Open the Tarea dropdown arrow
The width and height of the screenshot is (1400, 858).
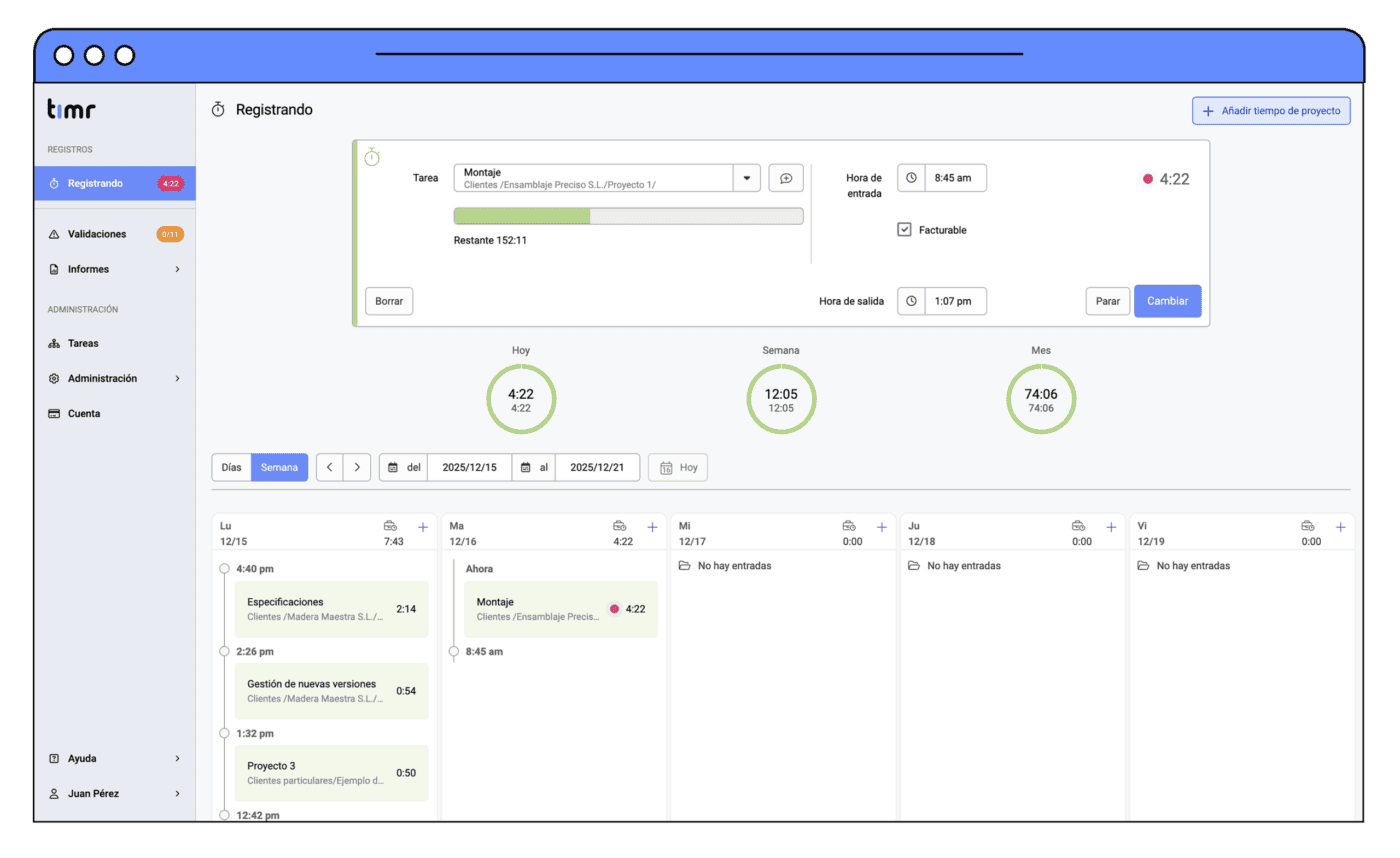pos(747,178)
